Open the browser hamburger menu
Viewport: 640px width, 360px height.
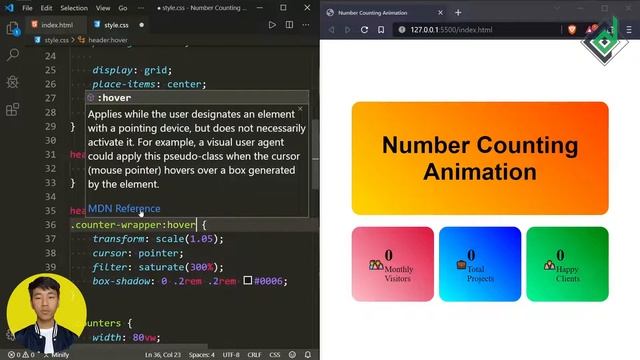pos(629,30)
